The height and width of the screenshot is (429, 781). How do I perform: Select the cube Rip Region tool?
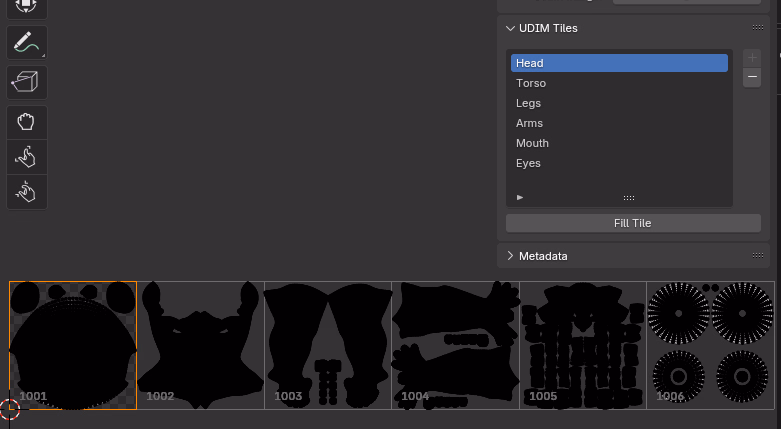pyautogui.click(x=27, y=82)
